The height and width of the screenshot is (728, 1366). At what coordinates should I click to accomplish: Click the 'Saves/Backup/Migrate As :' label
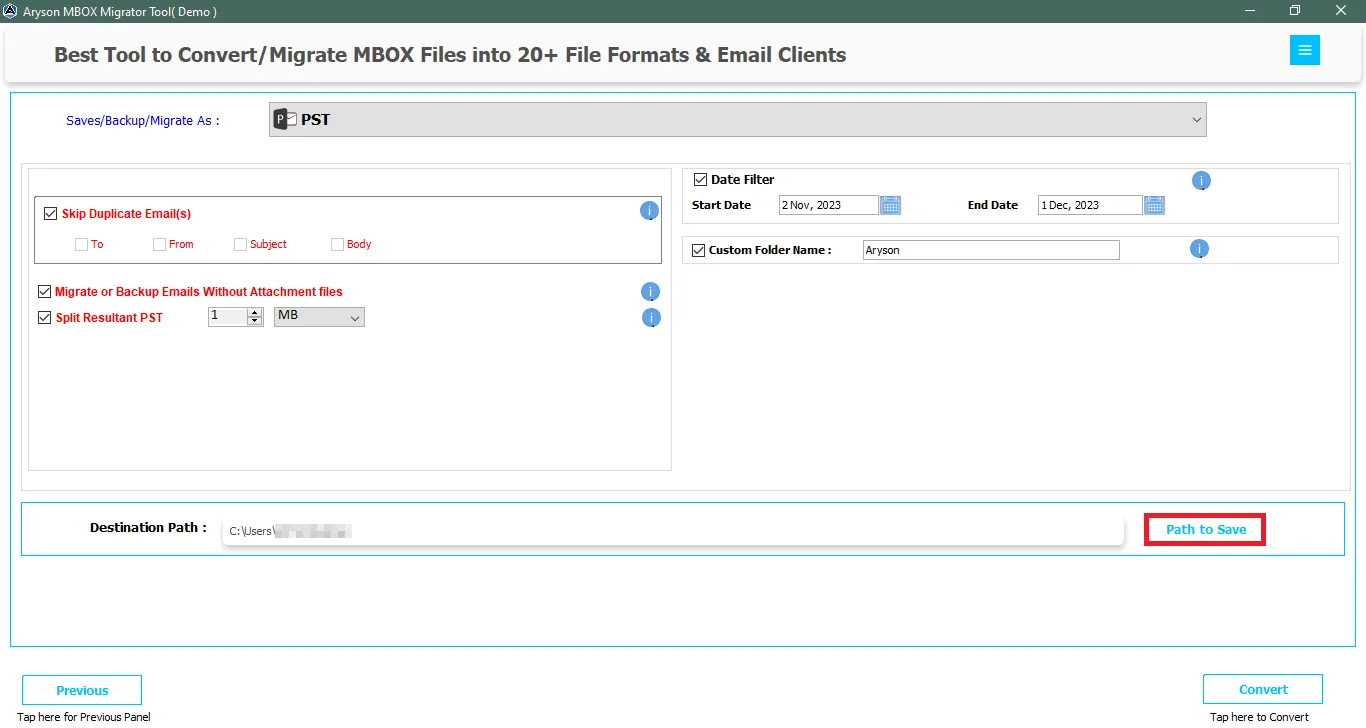click(x=143, y=120)
